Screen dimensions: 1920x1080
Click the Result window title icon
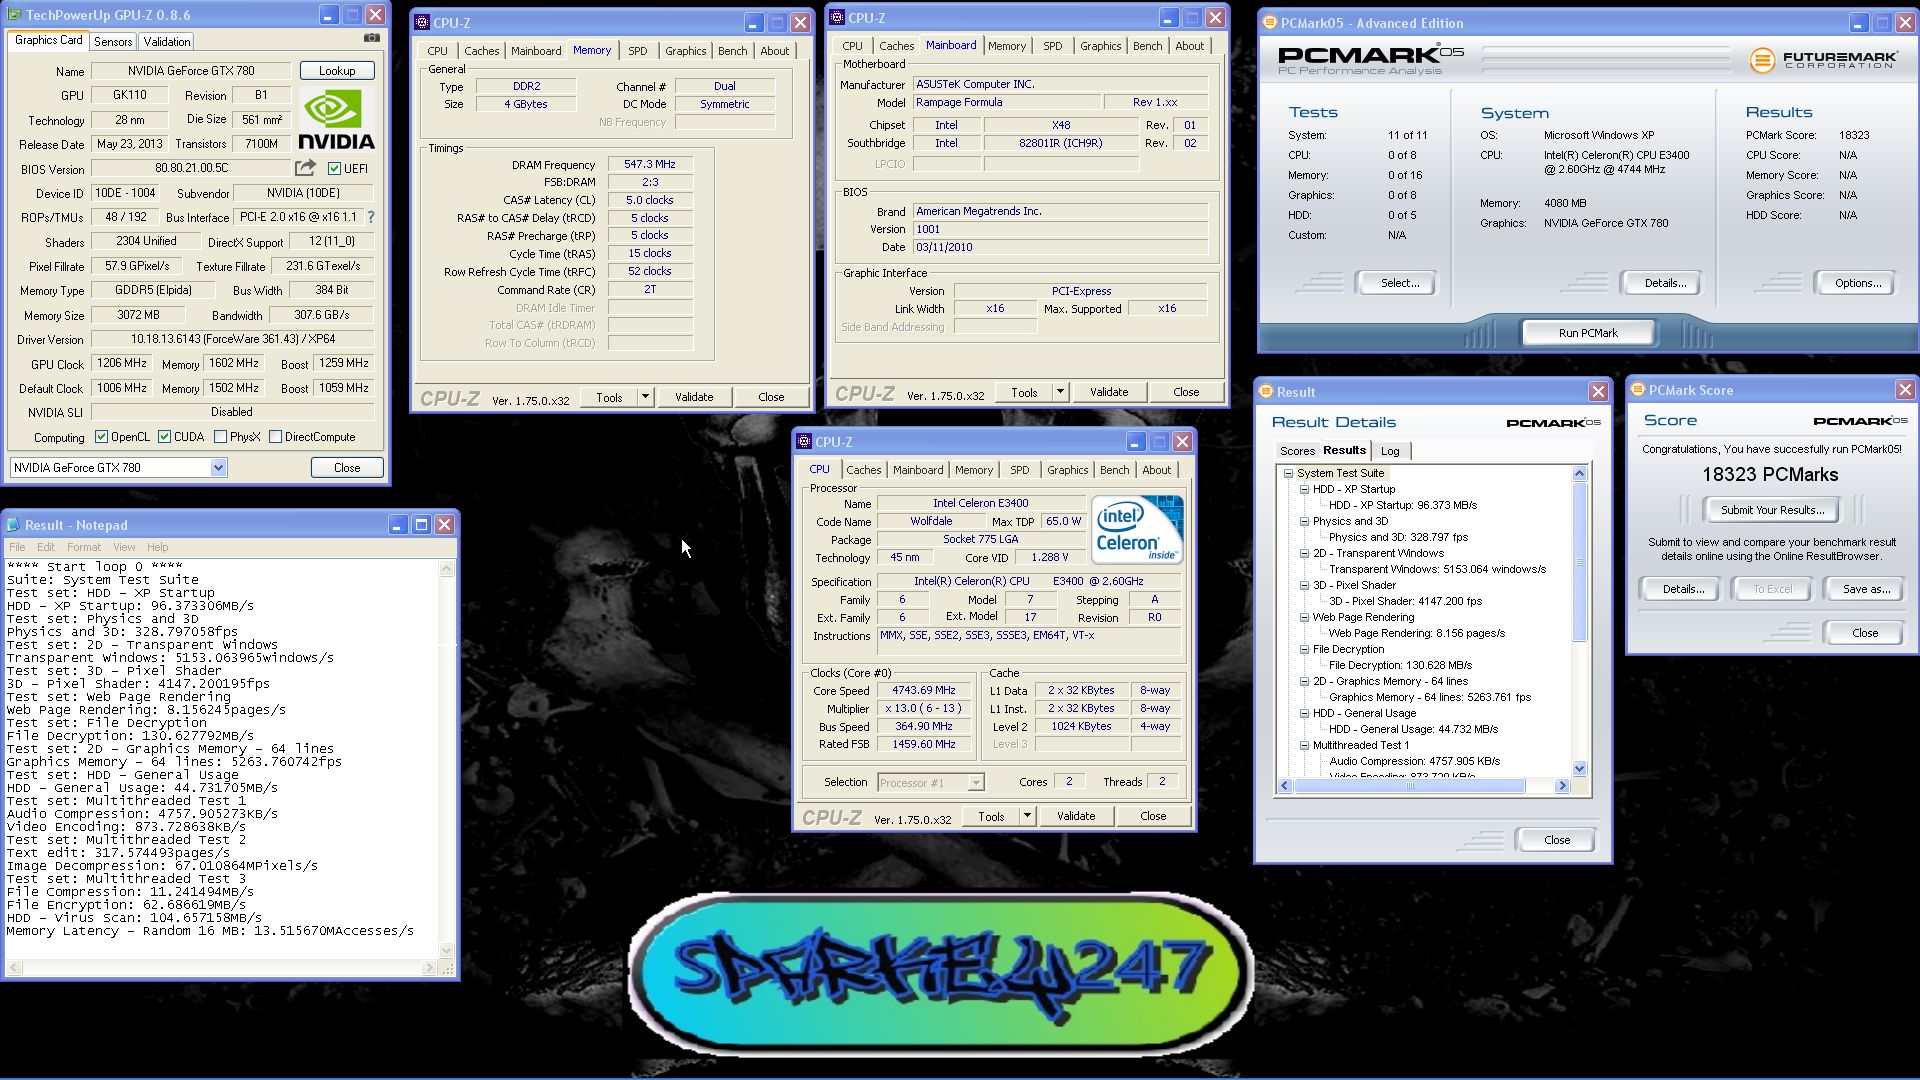[x=1266, y=392]
